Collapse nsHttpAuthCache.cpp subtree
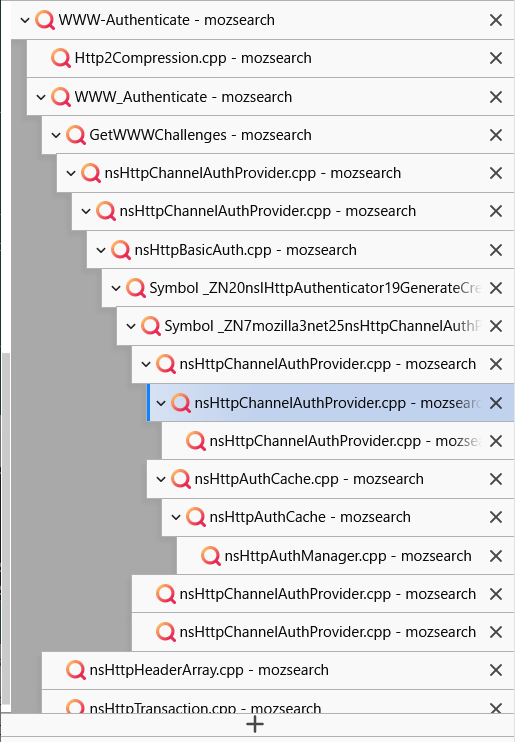The width and height of the screenshot is (516, 742). point(161,479)
